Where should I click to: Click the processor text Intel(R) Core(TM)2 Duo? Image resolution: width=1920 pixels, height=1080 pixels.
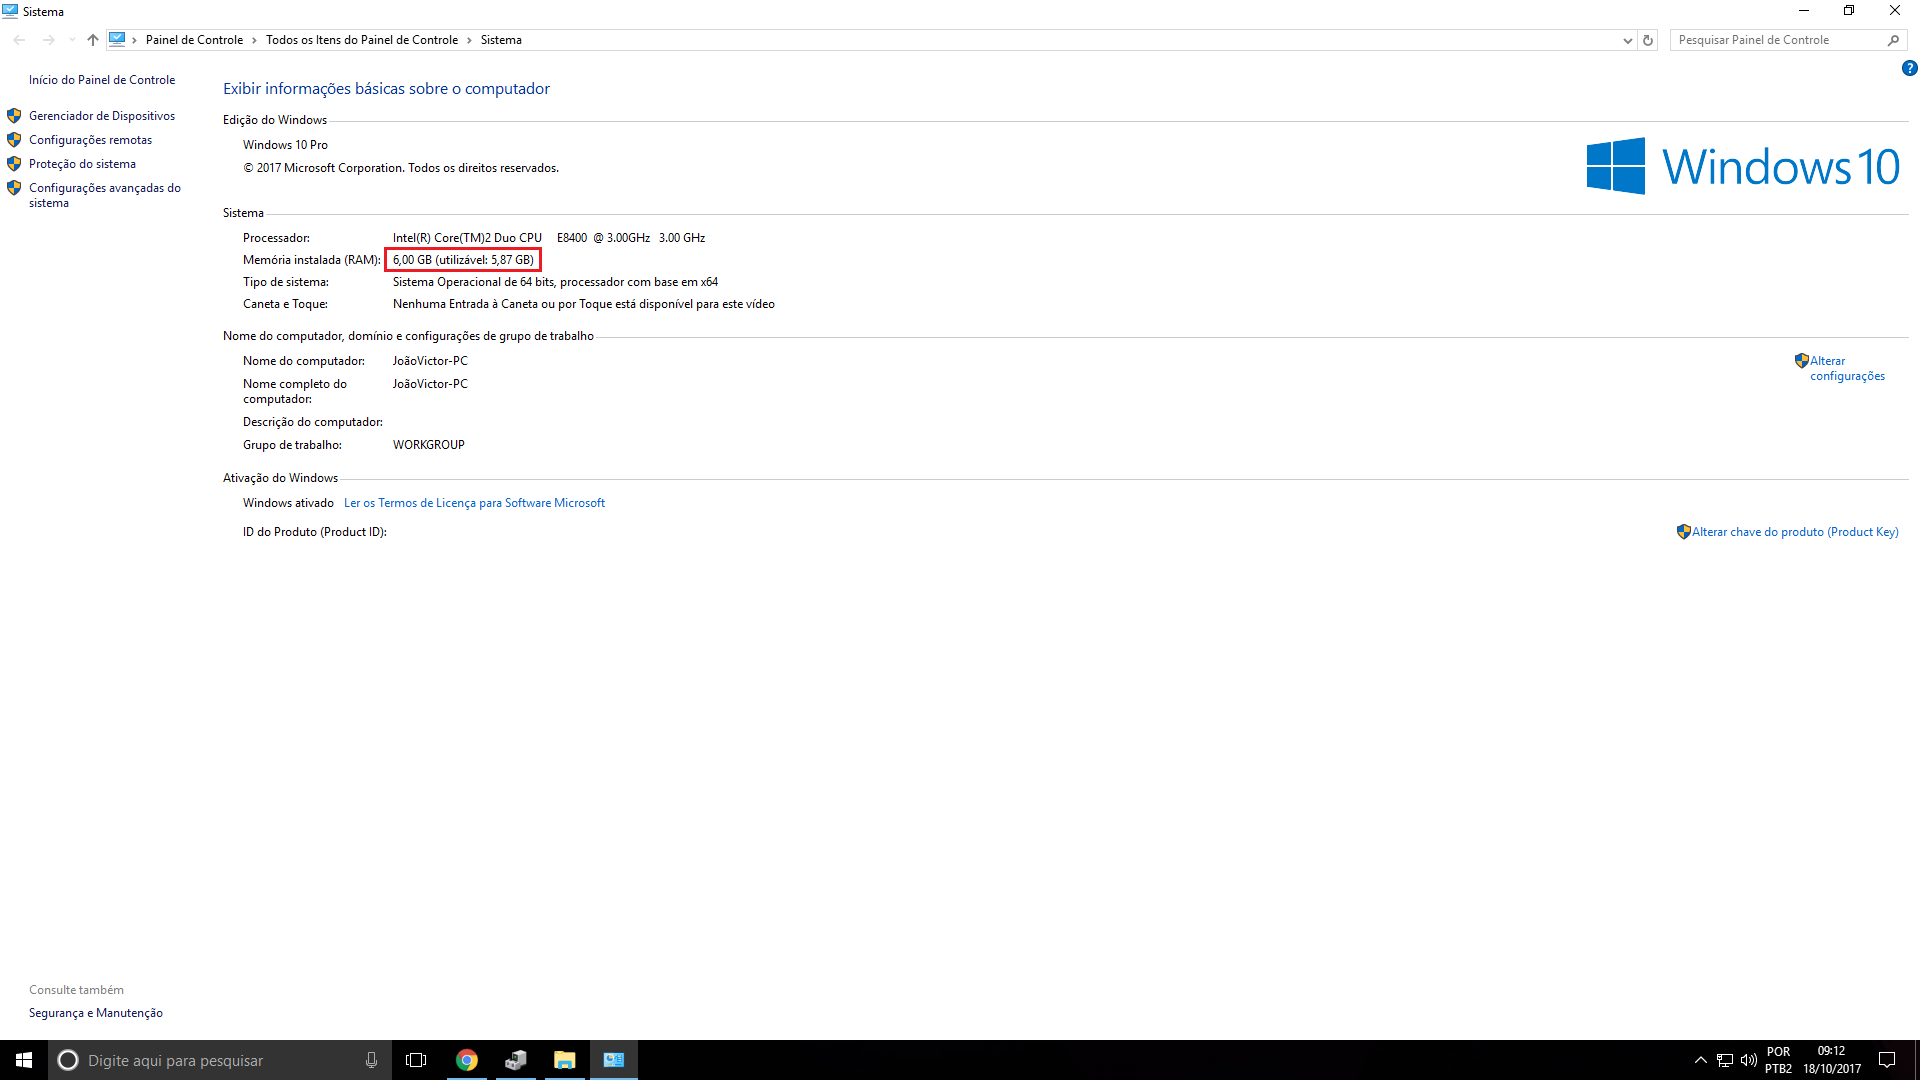pos(467,238)
